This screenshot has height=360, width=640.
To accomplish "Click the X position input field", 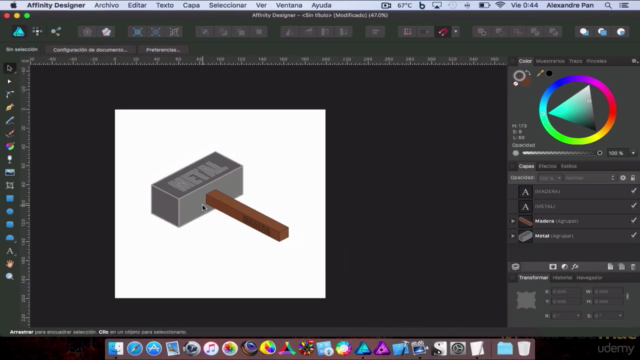I will point(566,291).
